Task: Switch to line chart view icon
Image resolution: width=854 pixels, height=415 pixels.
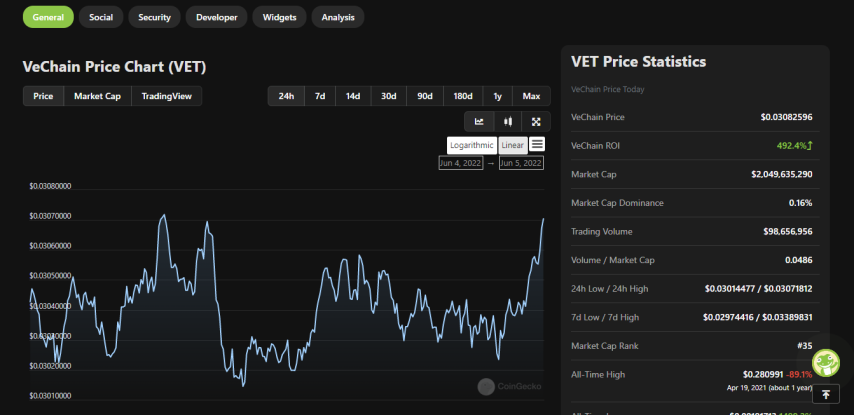Action: click(479, 121)
